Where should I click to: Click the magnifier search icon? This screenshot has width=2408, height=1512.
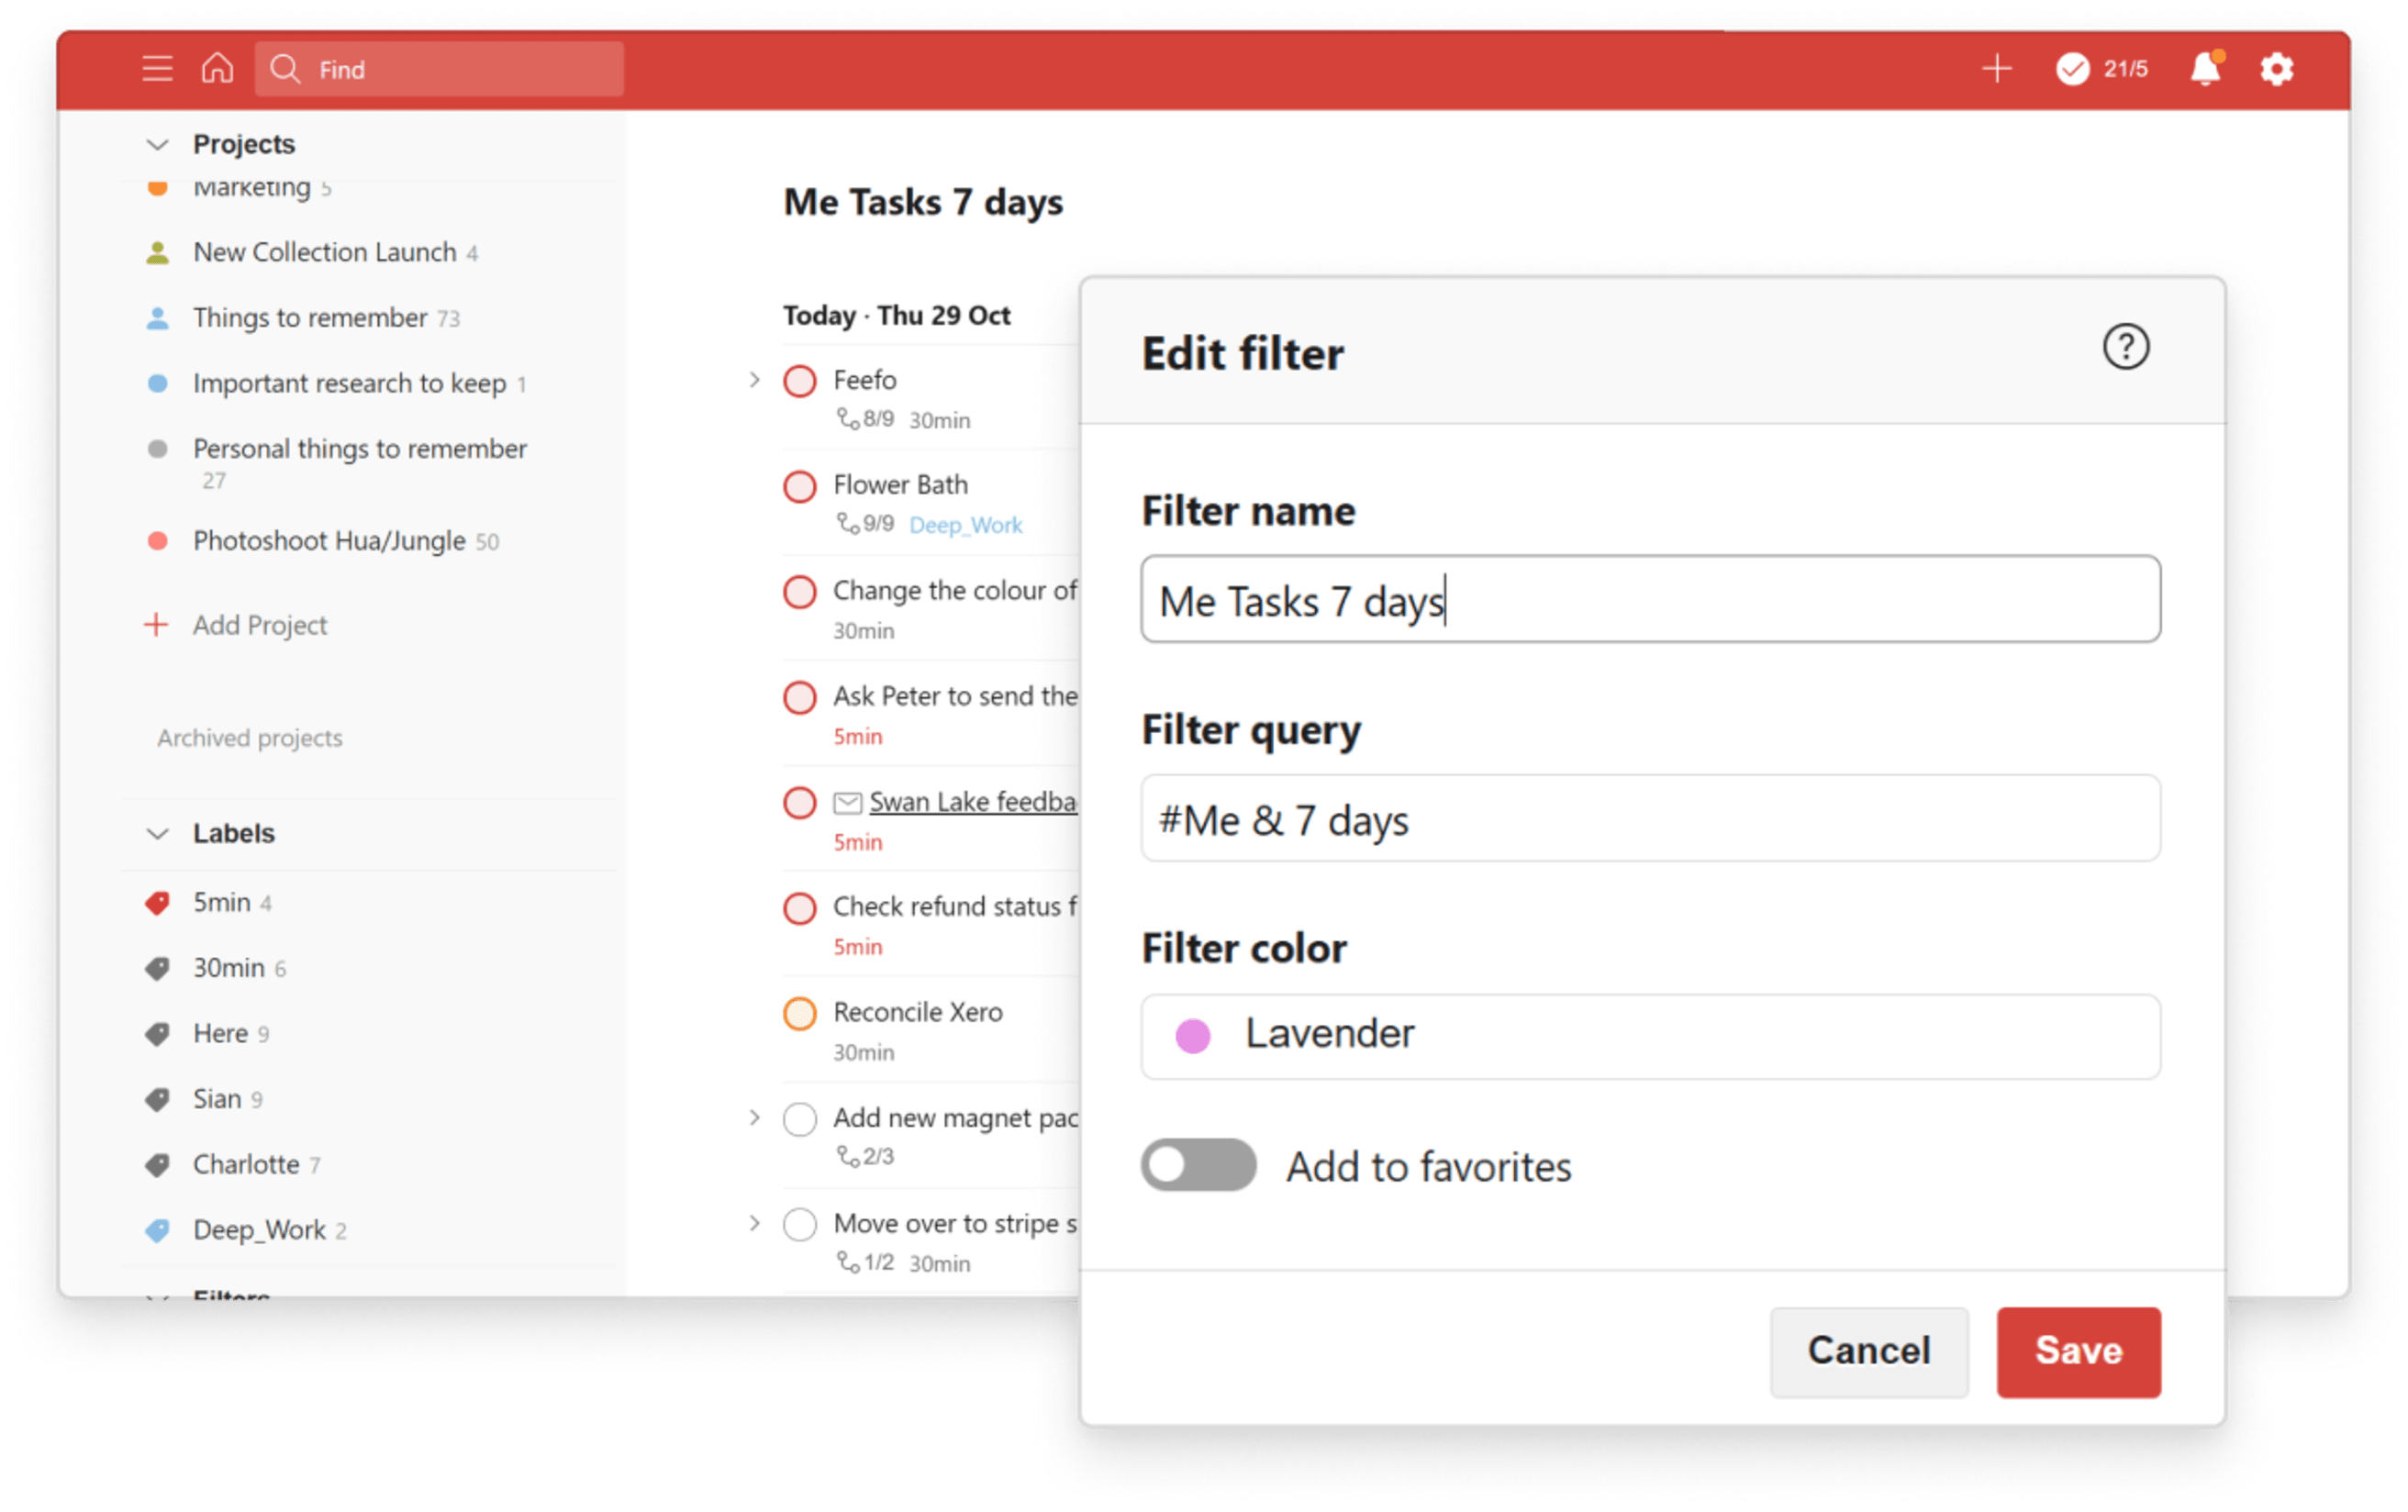point(285,68)
